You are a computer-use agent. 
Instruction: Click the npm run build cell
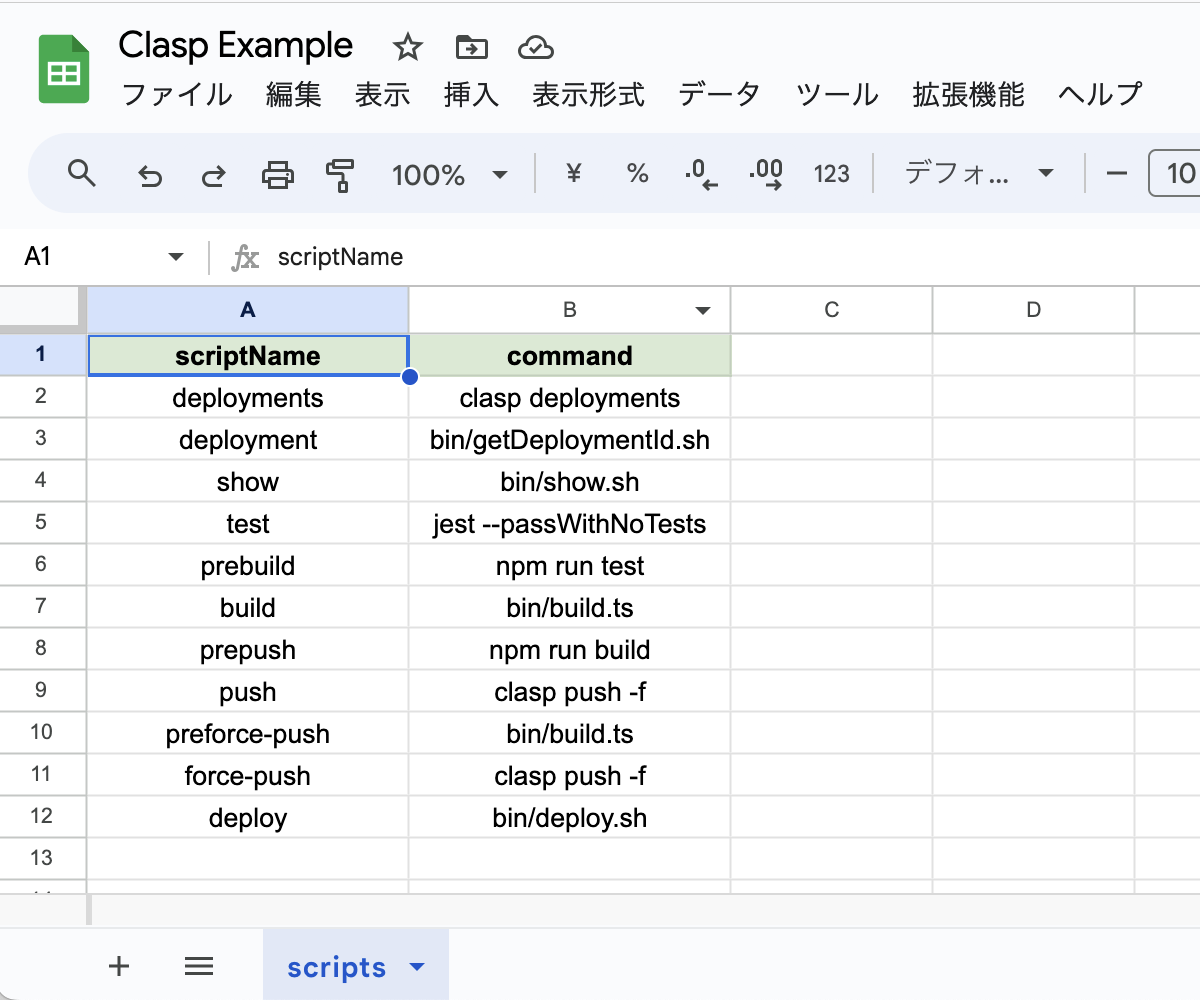click(x=570, y=650)
